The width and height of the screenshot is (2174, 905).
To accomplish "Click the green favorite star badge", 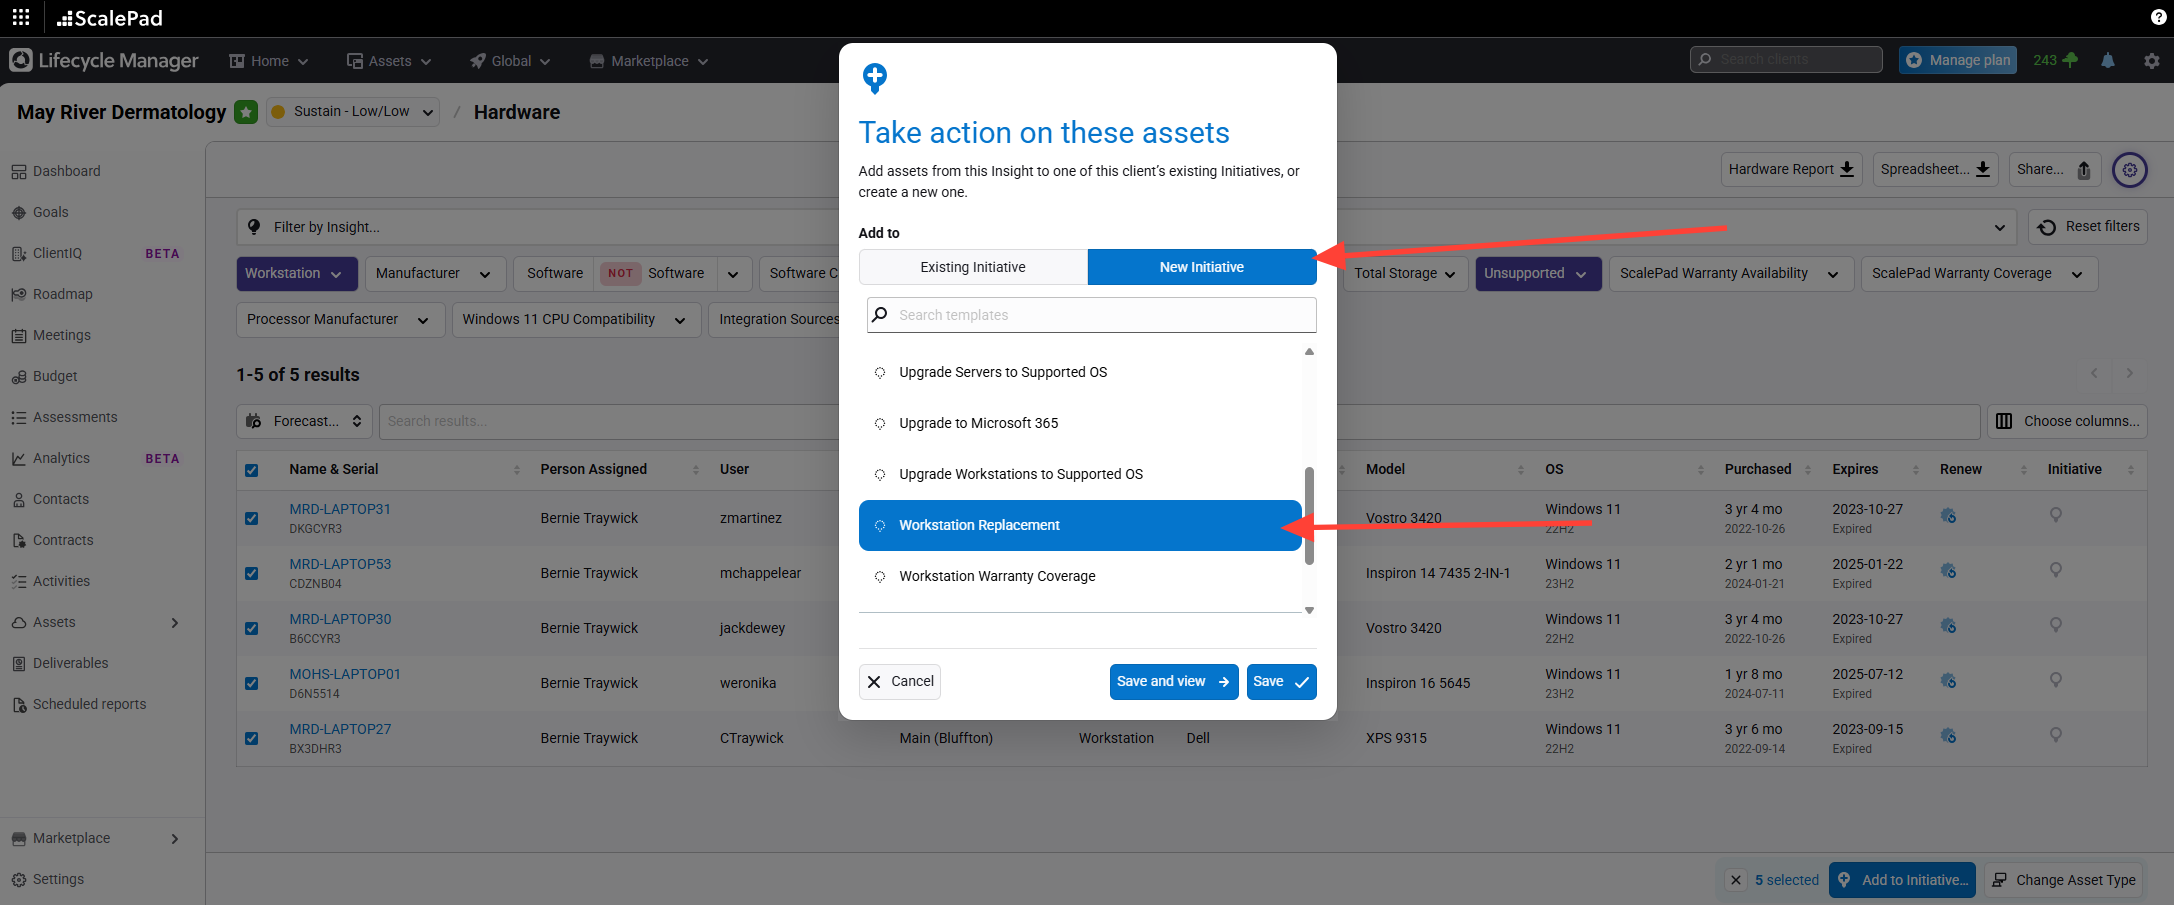I will click(x=246, y=112).
